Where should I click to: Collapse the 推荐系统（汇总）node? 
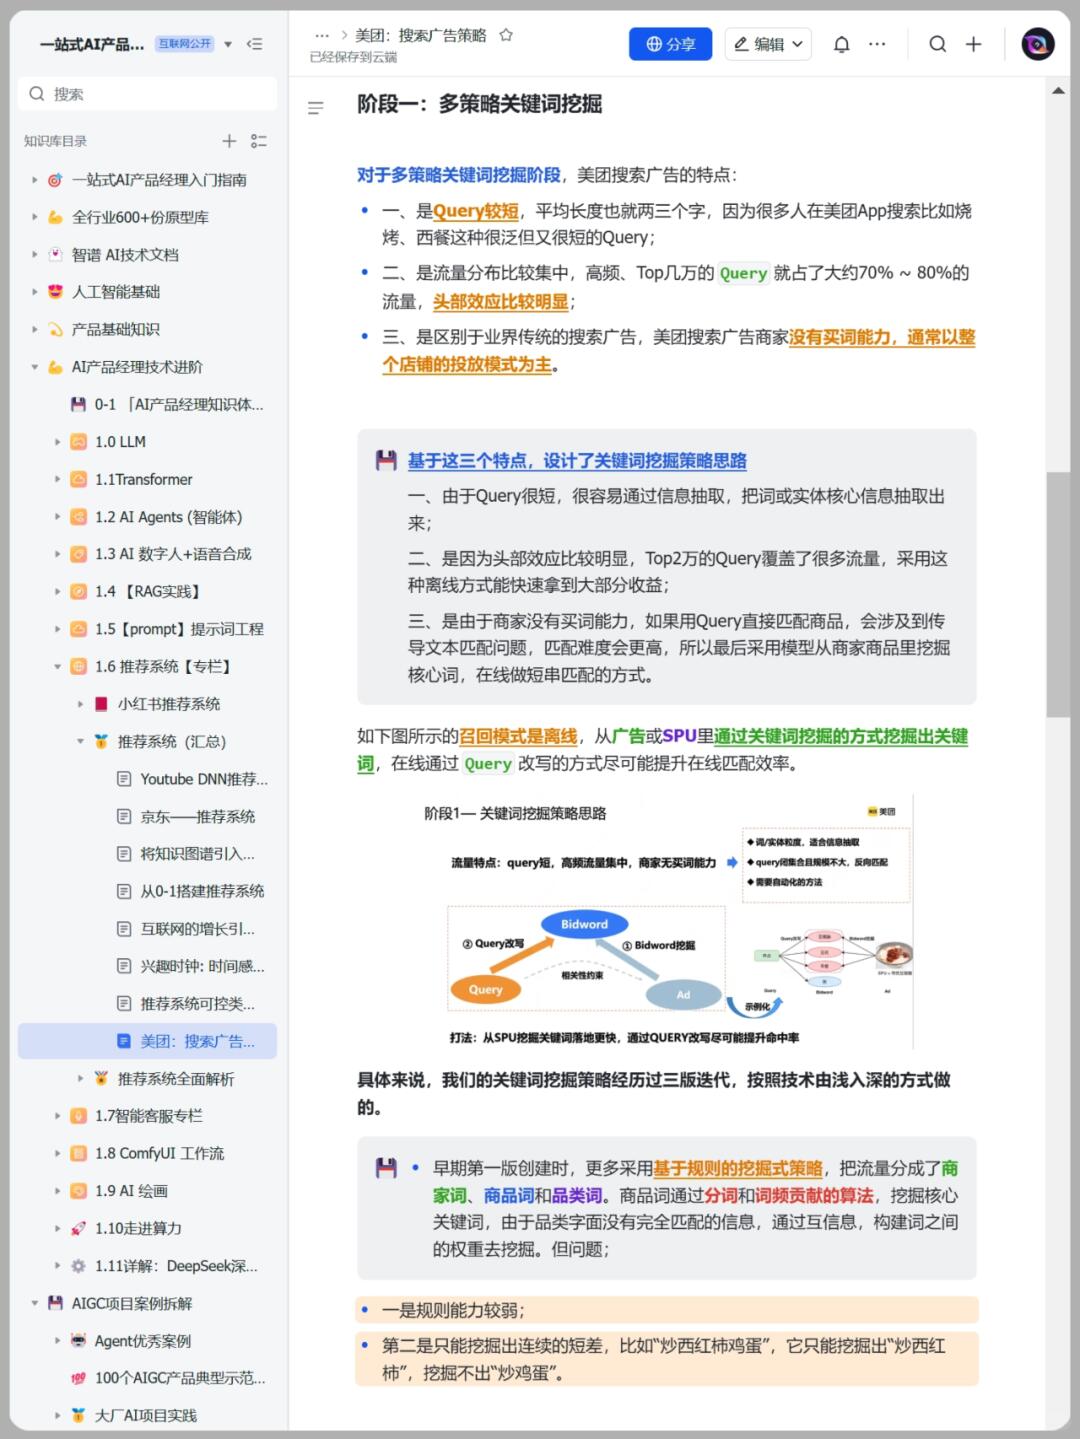[x=80, y=741]
